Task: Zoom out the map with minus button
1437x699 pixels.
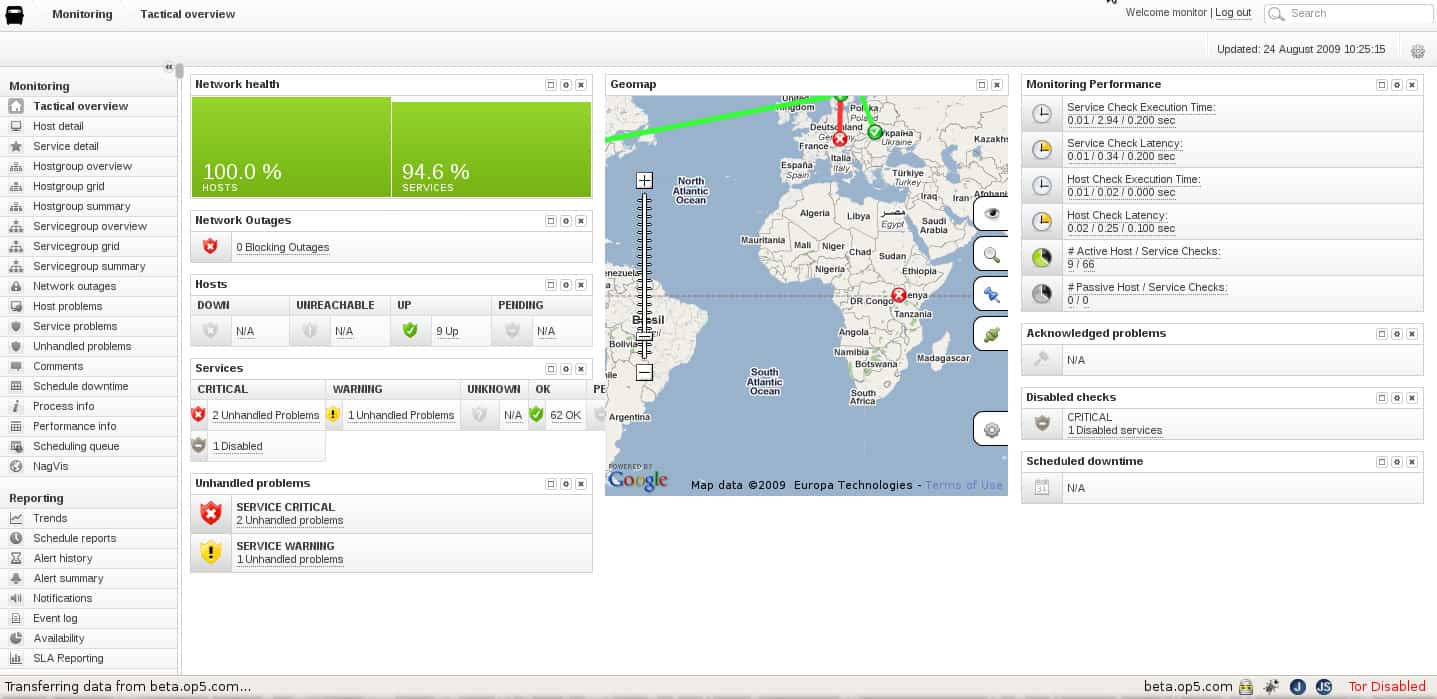Action: pyautogui.click(x=644, y=372)
